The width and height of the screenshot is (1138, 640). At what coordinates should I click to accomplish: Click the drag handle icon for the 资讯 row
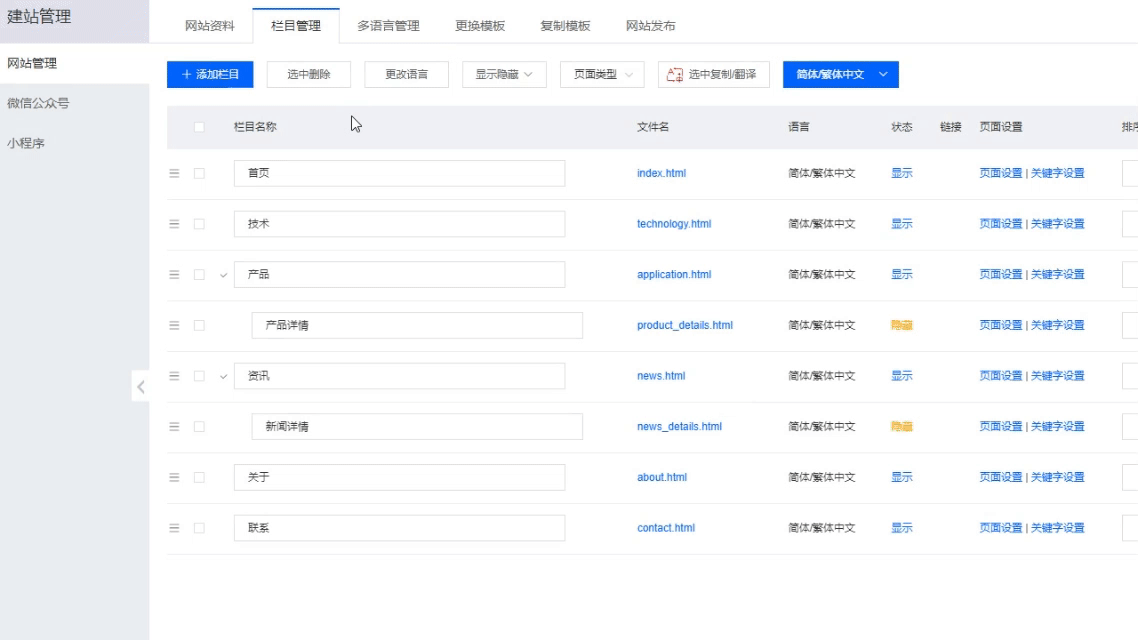point(173,375)
